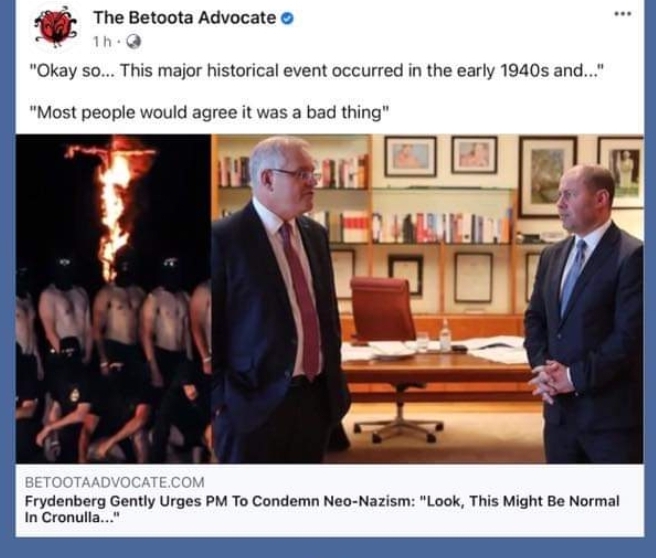Click the man wearing the blue tie

(x=586, y=314)
